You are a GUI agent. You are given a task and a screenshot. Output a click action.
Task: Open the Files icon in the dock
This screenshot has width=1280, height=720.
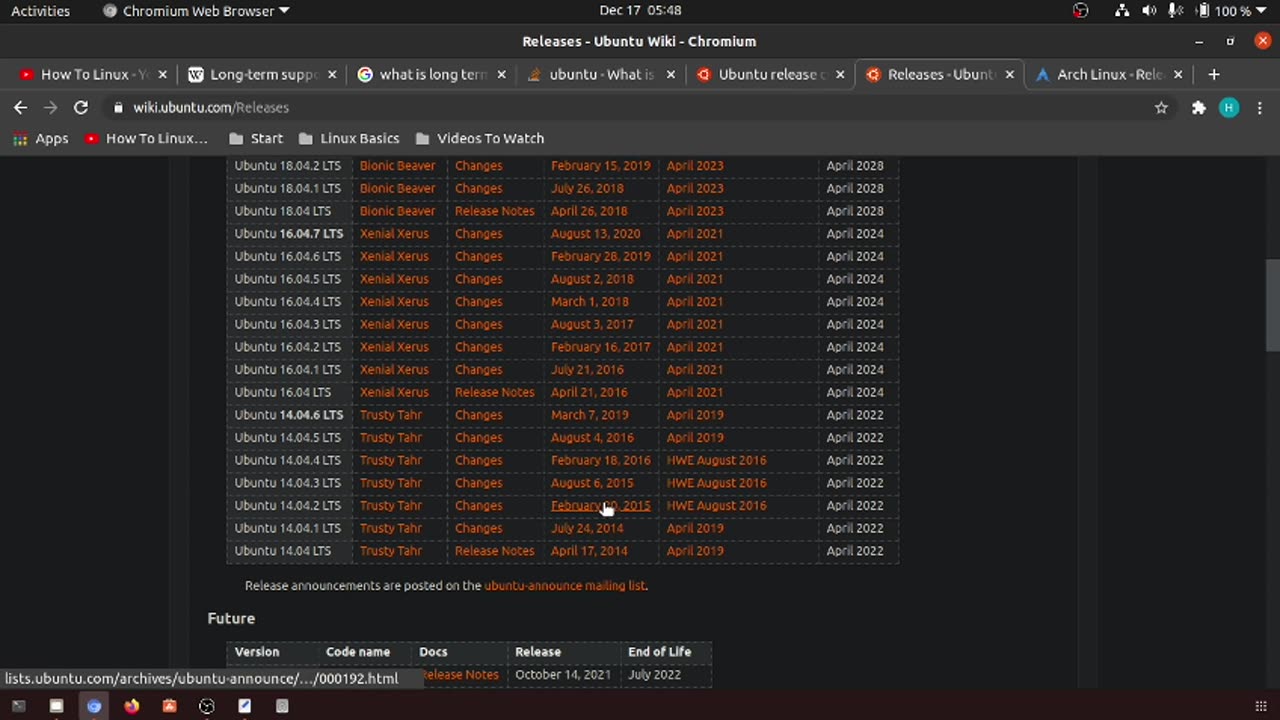tap(56, 706)
